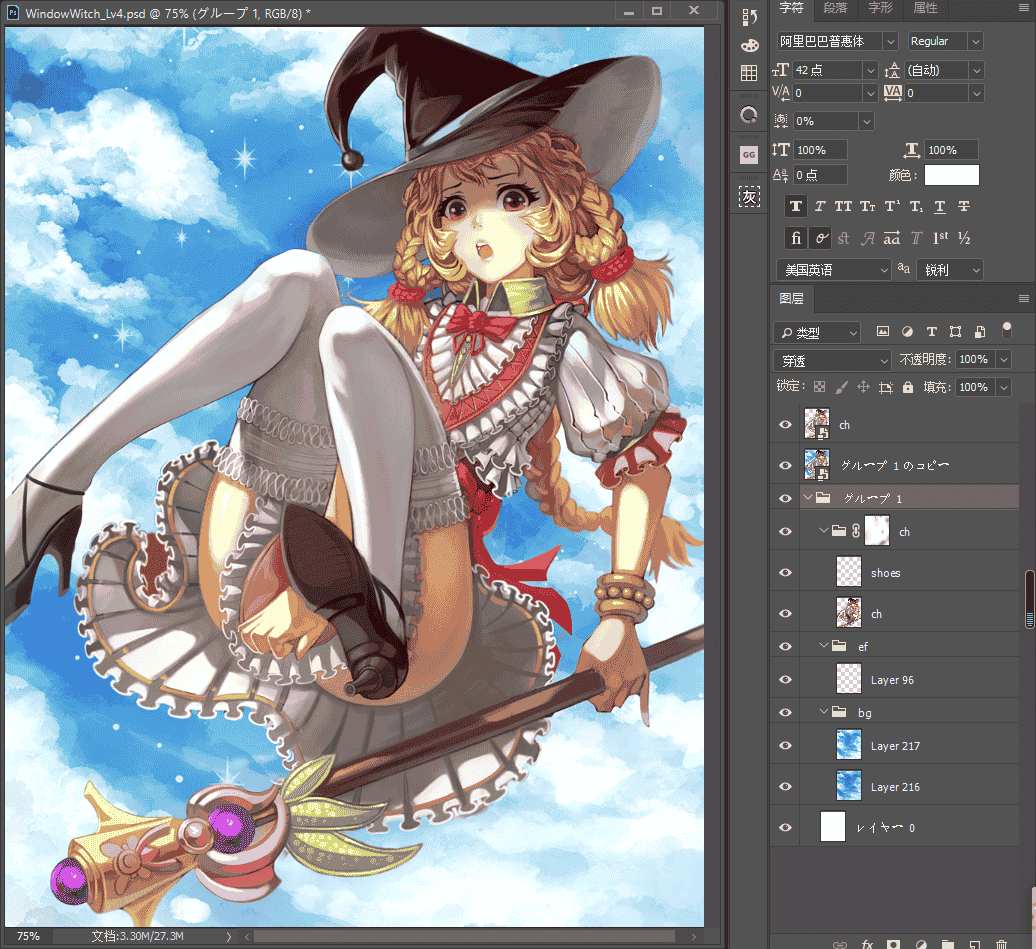Collapse the ef layer group
Image resolution: width=1036 pixels, height=949 pixels.
tap(824, 646)
